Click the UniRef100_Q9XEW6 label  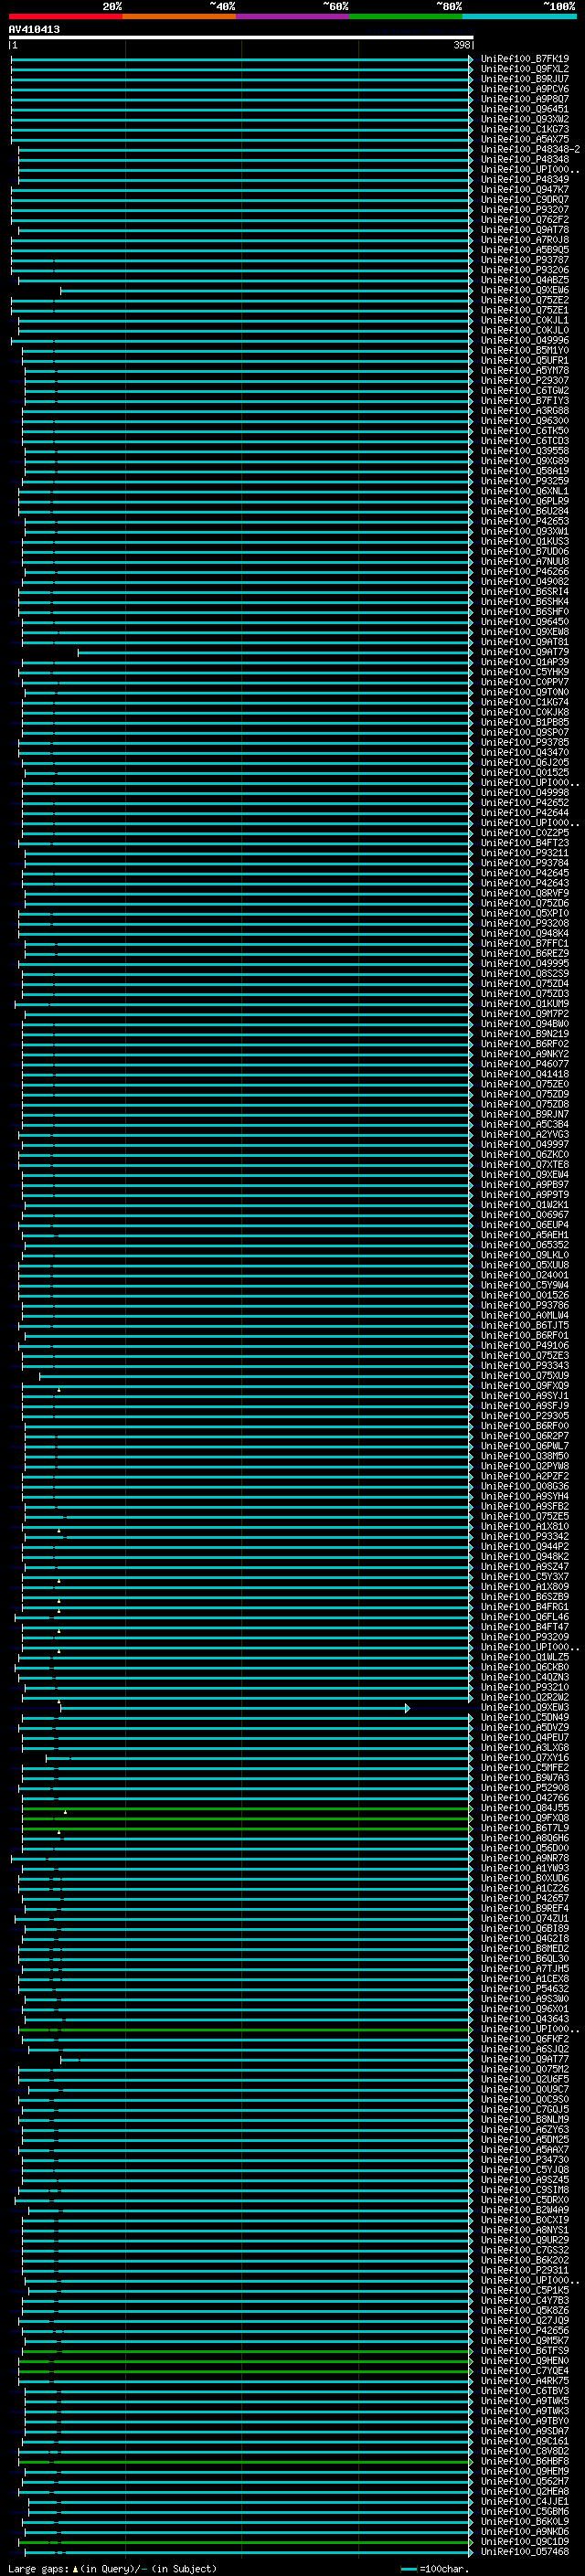coord(525,290)
